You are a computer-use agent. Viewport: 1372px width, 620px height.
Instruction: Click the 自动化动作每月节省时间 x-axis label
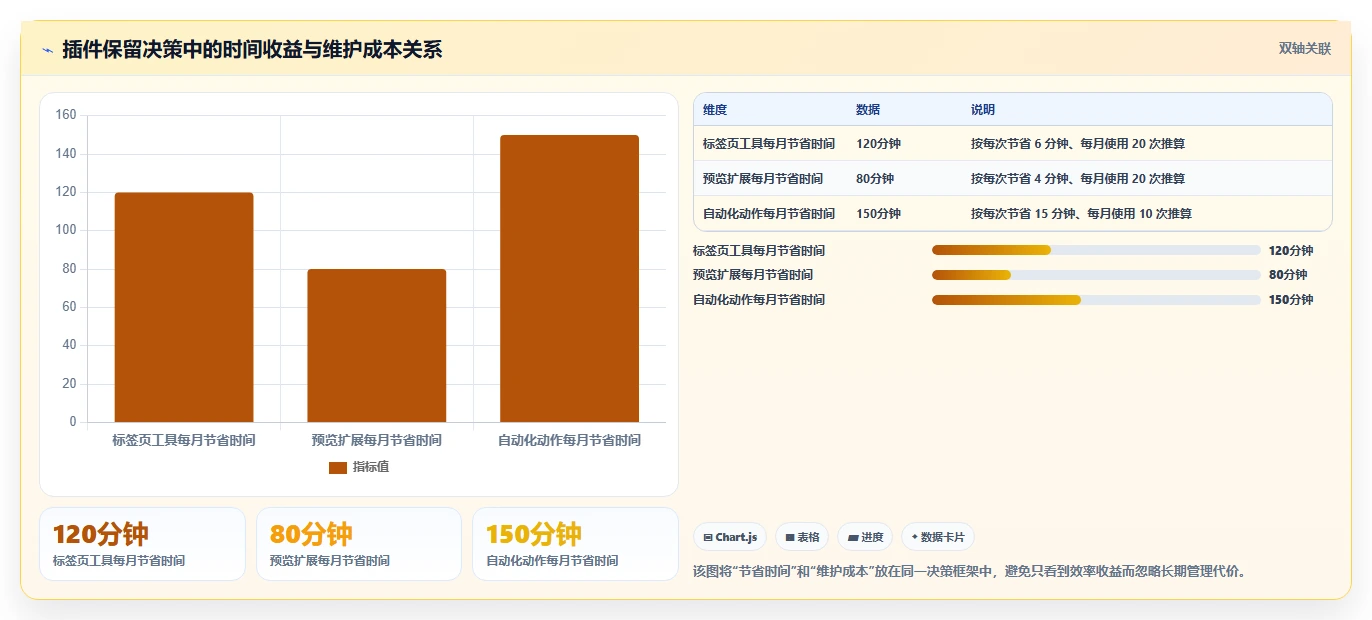pyautogui.click(x=570, y=440)
